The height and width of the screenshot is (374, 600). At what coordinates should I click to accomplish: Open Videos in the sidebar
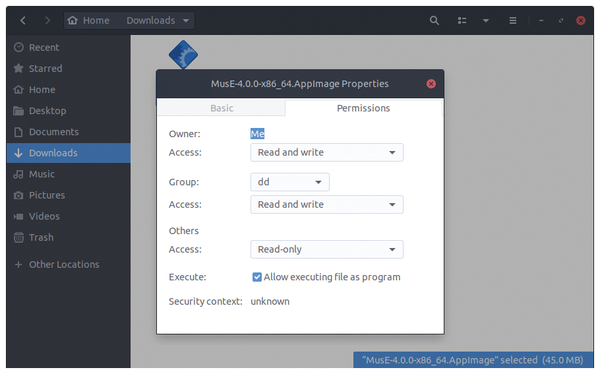68,216
